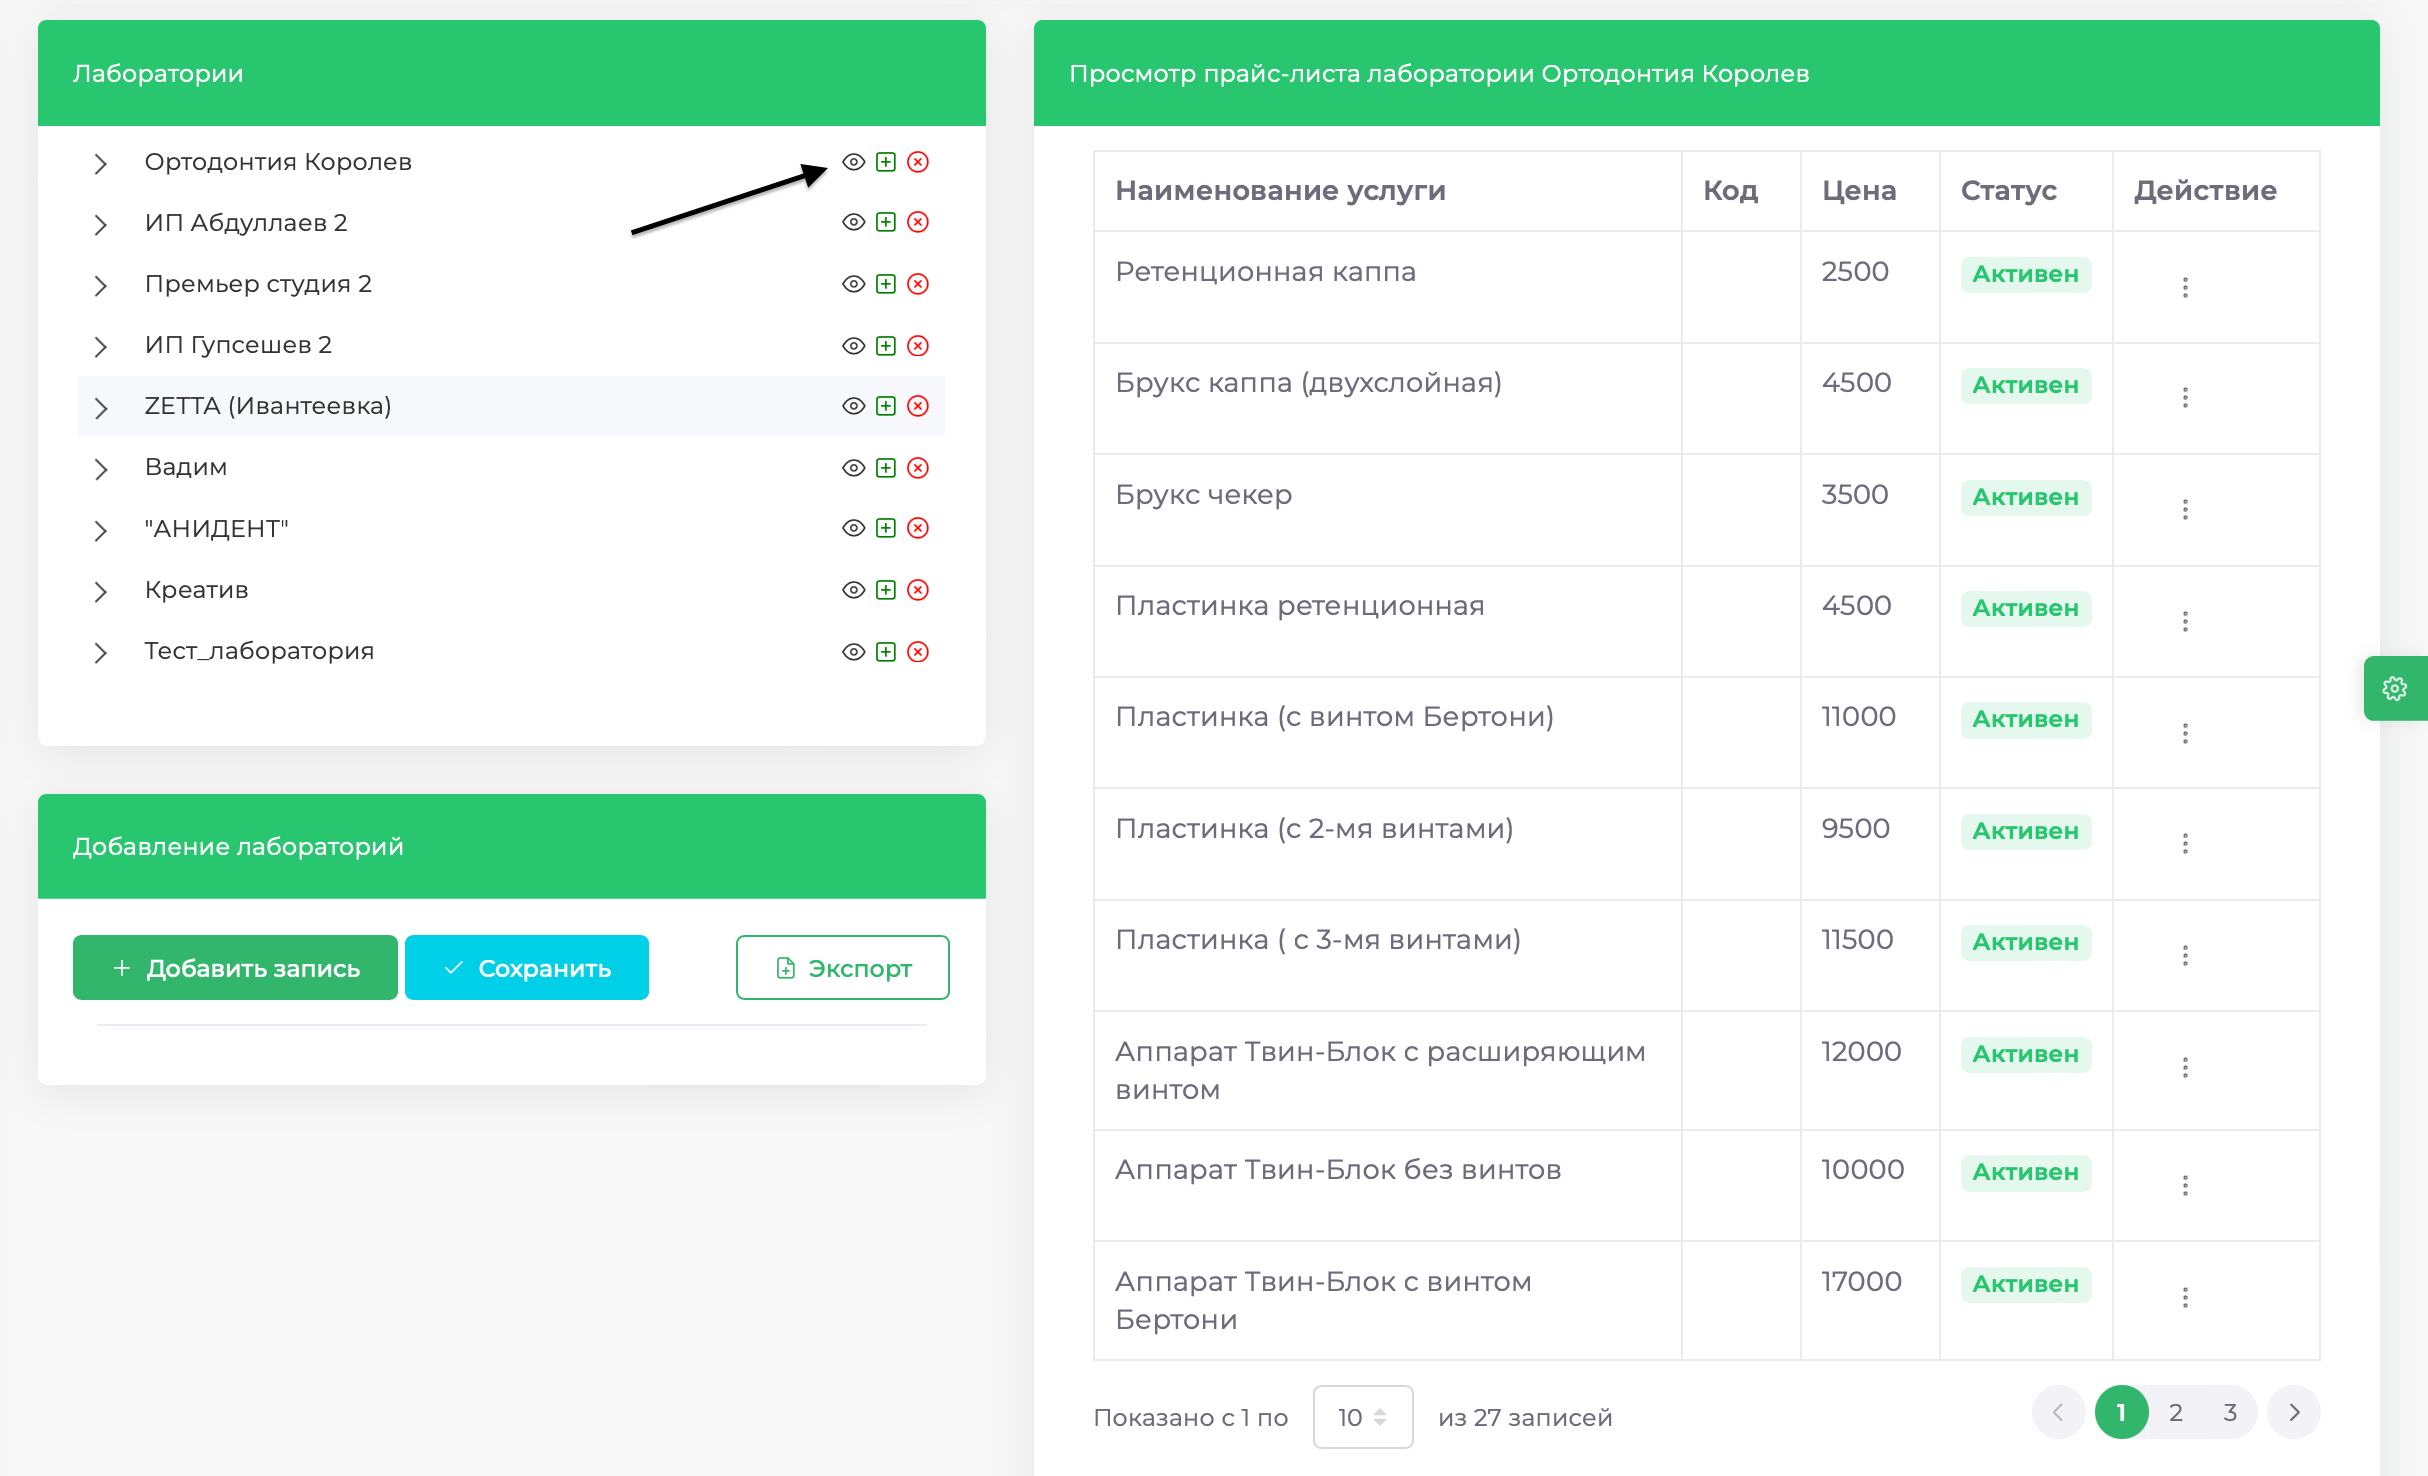The height and width of the screenshot is (1476, 2428).
Task: Click the plus icon for Премьер студия 2
Action: coord(886,284)
